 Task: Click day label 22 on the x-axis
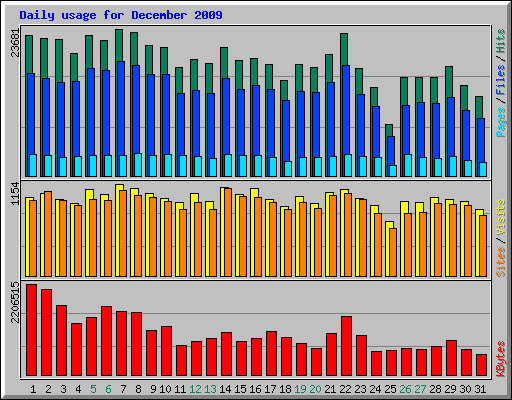point(345,389)
